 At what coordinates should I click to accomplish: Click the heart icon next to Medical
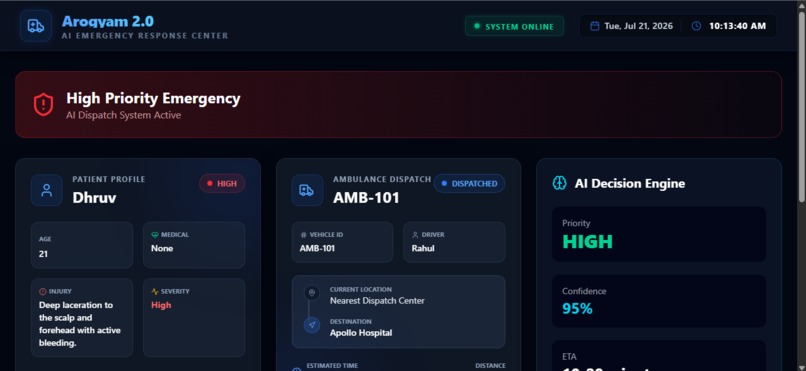(155, 235)
